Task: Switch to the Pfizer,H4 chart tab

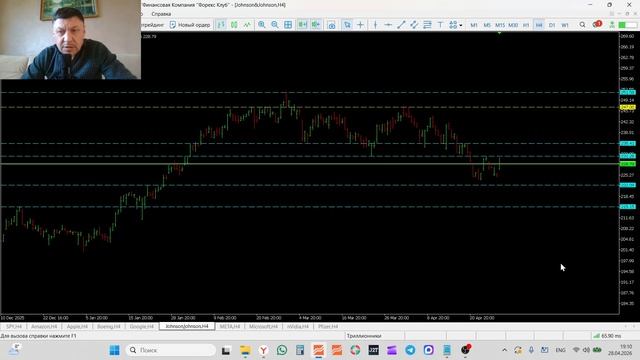Action: click(x=328, y=327)
